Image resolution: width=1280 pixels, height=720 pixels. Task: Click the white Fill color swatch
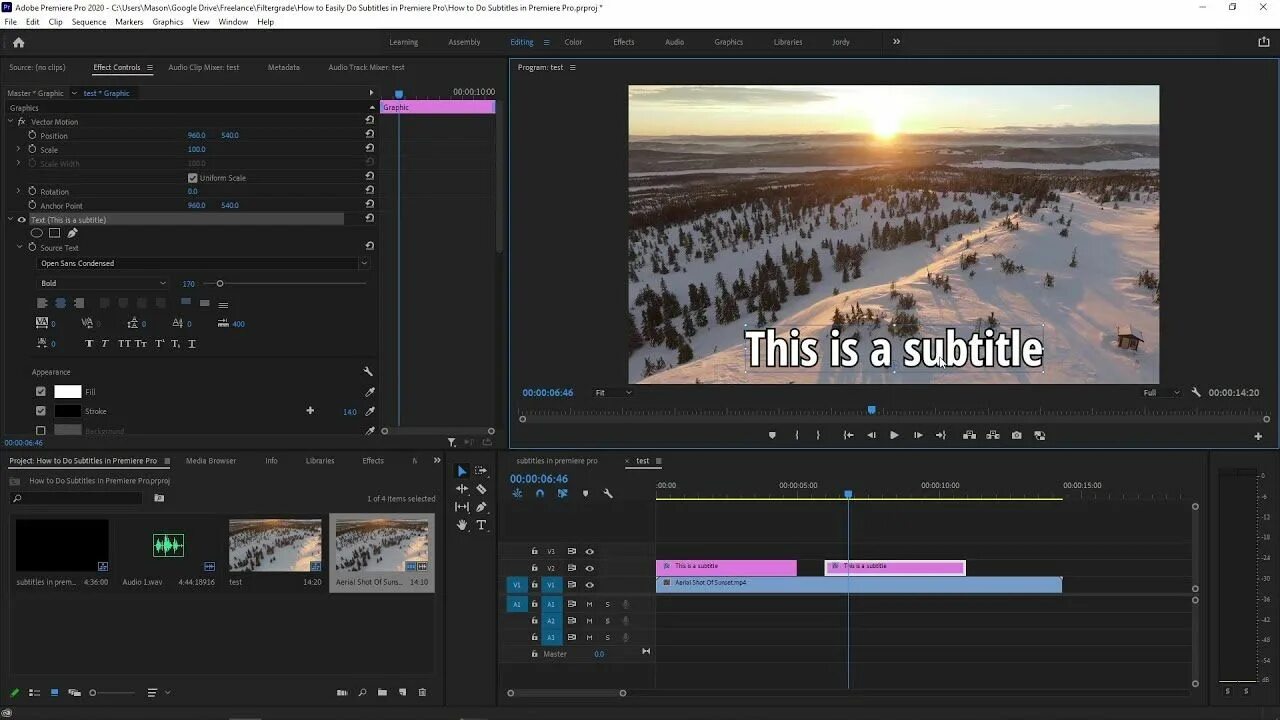click(67, 392)
